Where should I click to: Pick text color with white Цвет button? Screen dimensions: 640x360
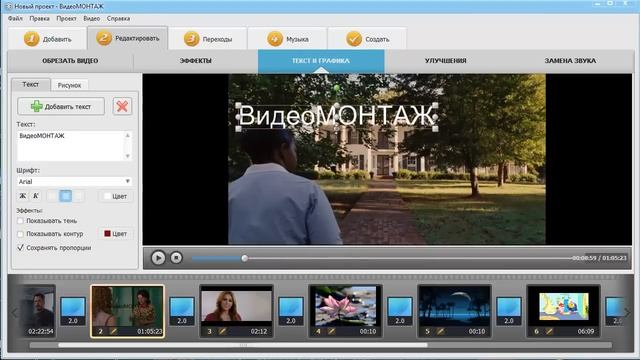[115, 196]
